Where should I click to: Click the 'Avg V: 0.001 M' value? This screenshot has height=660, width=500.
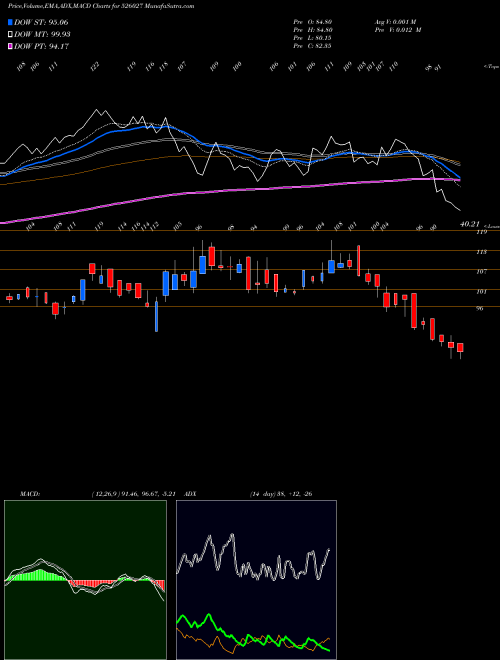[395, 22]
